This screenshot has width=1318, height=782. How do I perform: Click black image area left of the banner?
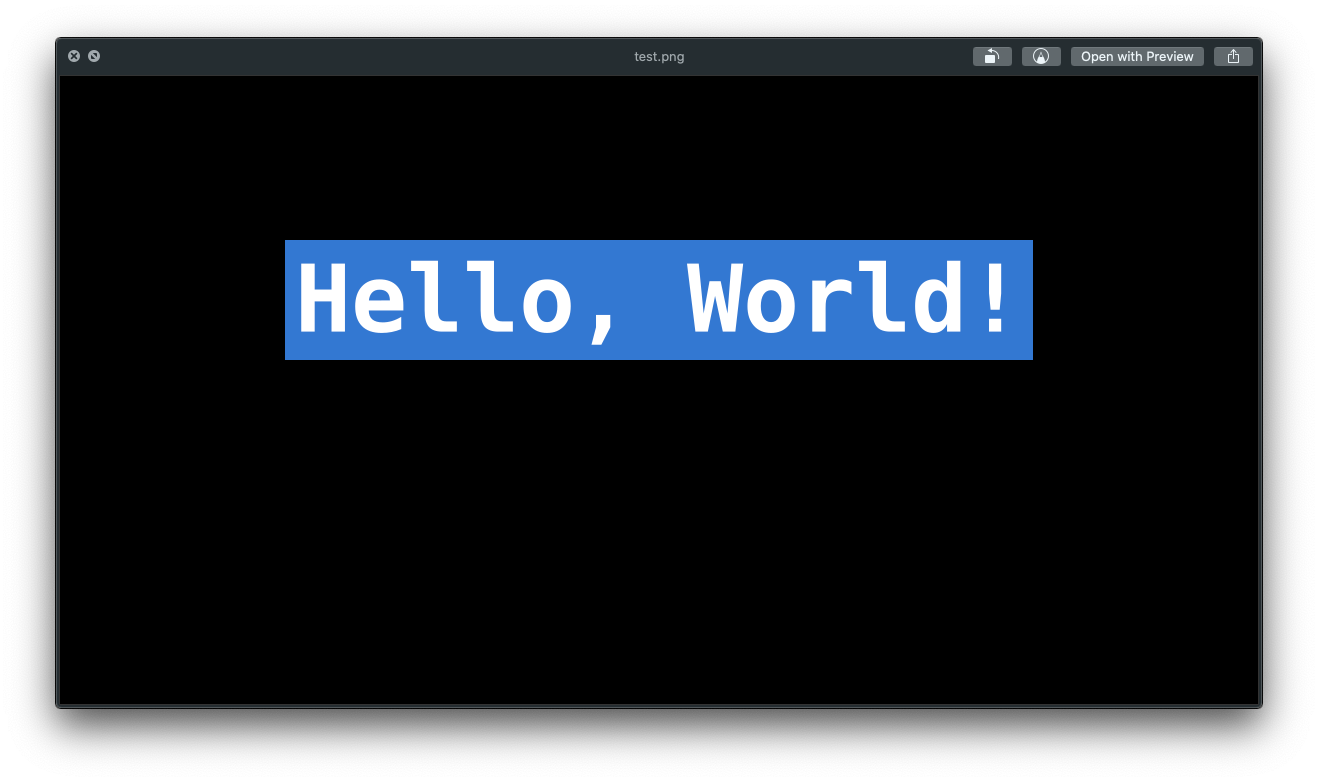[x=170, y=300]
